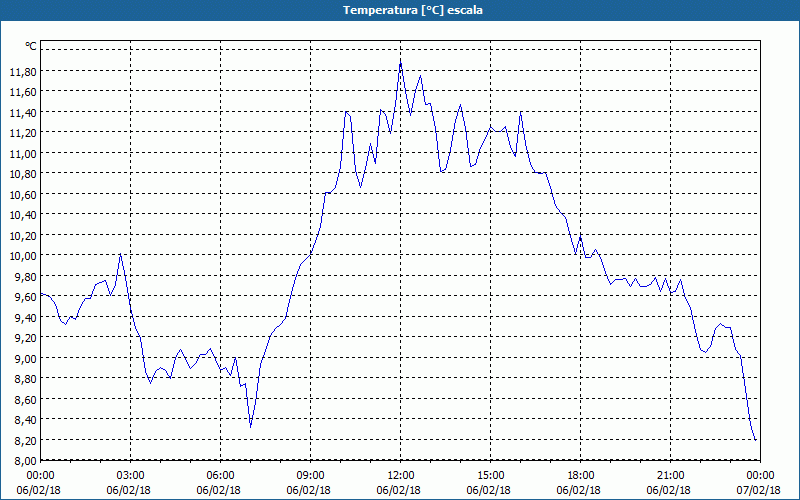The image size is (800, 500).
Task: Click the 06/02/18 date under 09:00
Action: [309, 490]
